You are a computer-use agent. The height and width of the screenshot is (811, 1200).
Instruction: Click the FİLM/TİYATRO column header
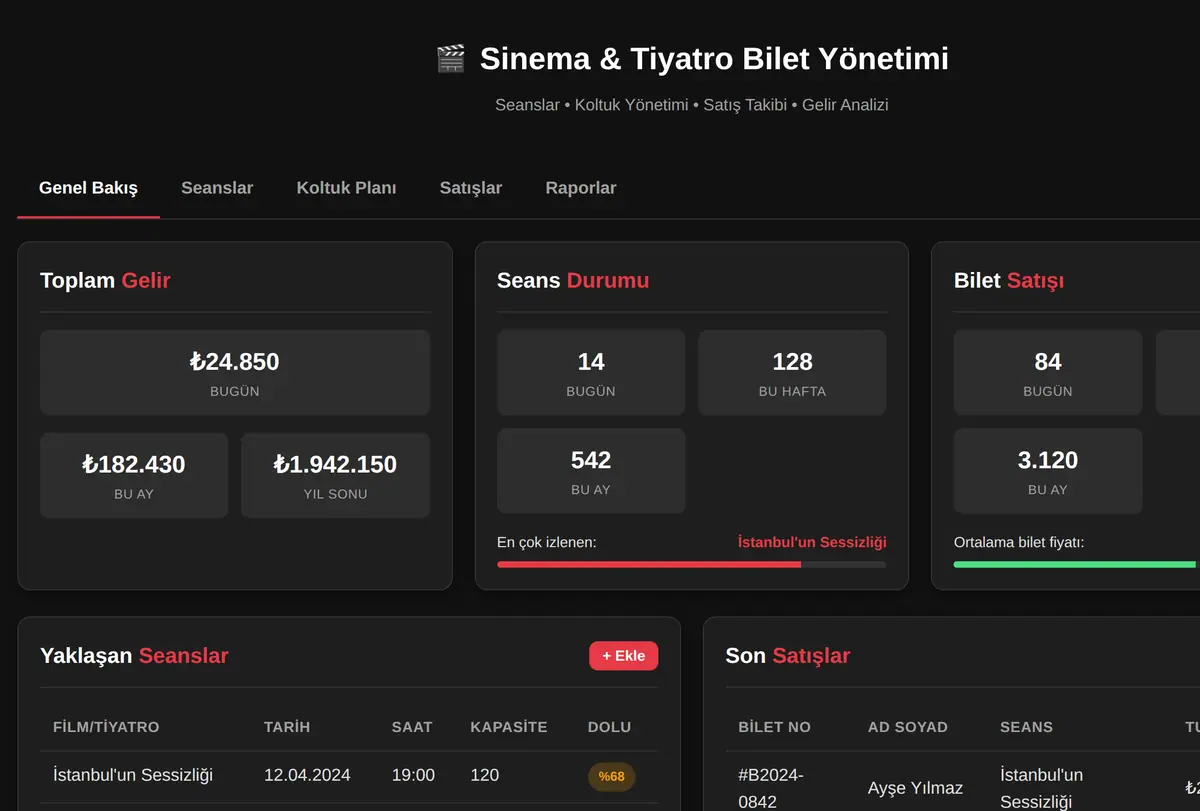106,727
